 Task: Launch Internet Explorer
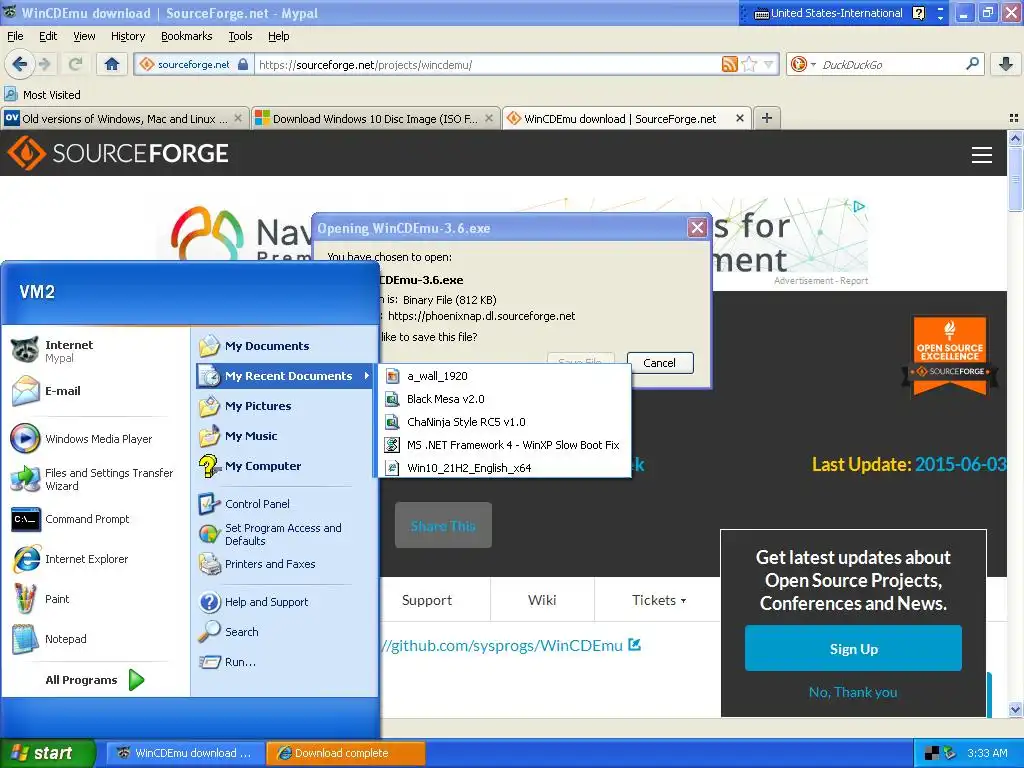(95, 559)
